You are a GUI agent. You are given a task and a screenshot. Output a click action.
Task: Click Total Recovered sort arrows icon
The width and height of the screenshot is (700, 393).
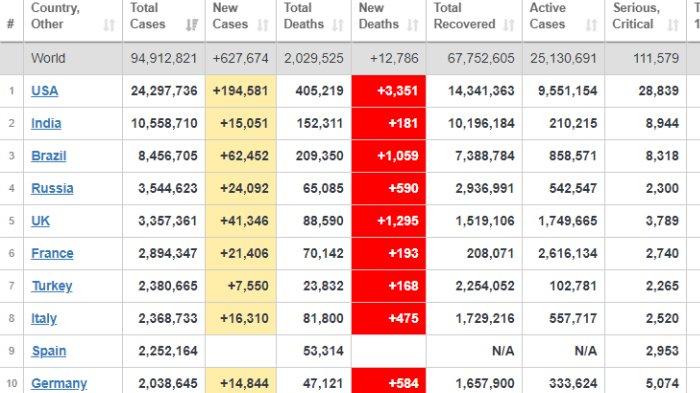[508, 25]
